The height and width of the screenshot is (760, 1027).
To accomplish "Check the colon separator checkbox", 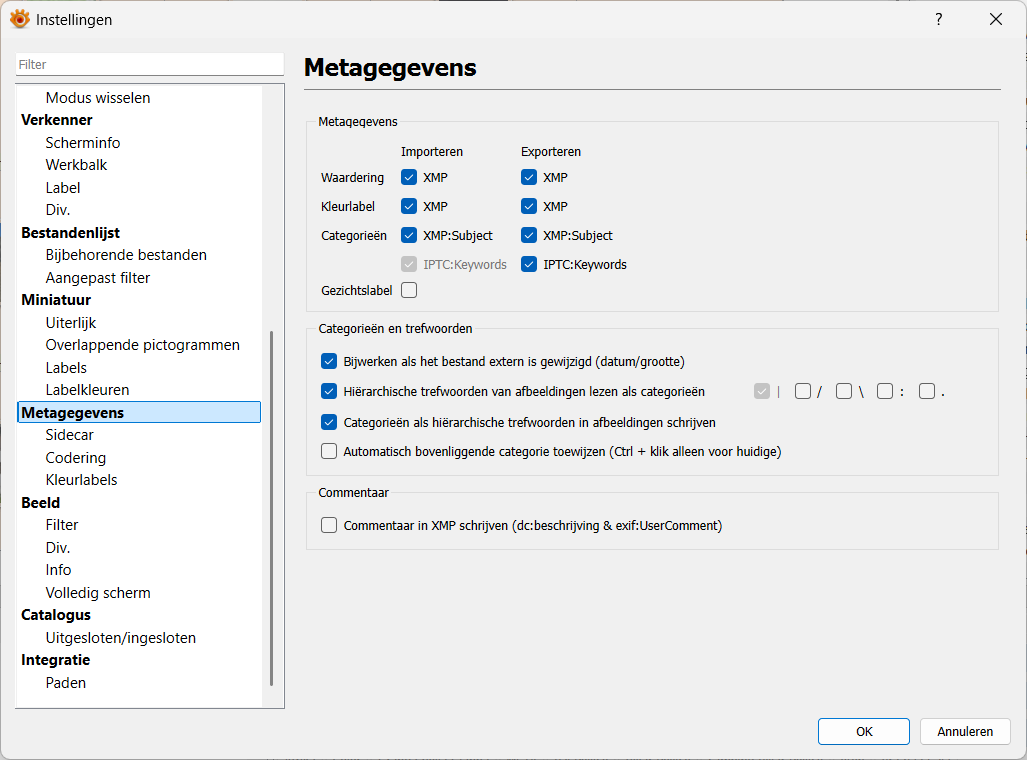I will click(884, 392).
